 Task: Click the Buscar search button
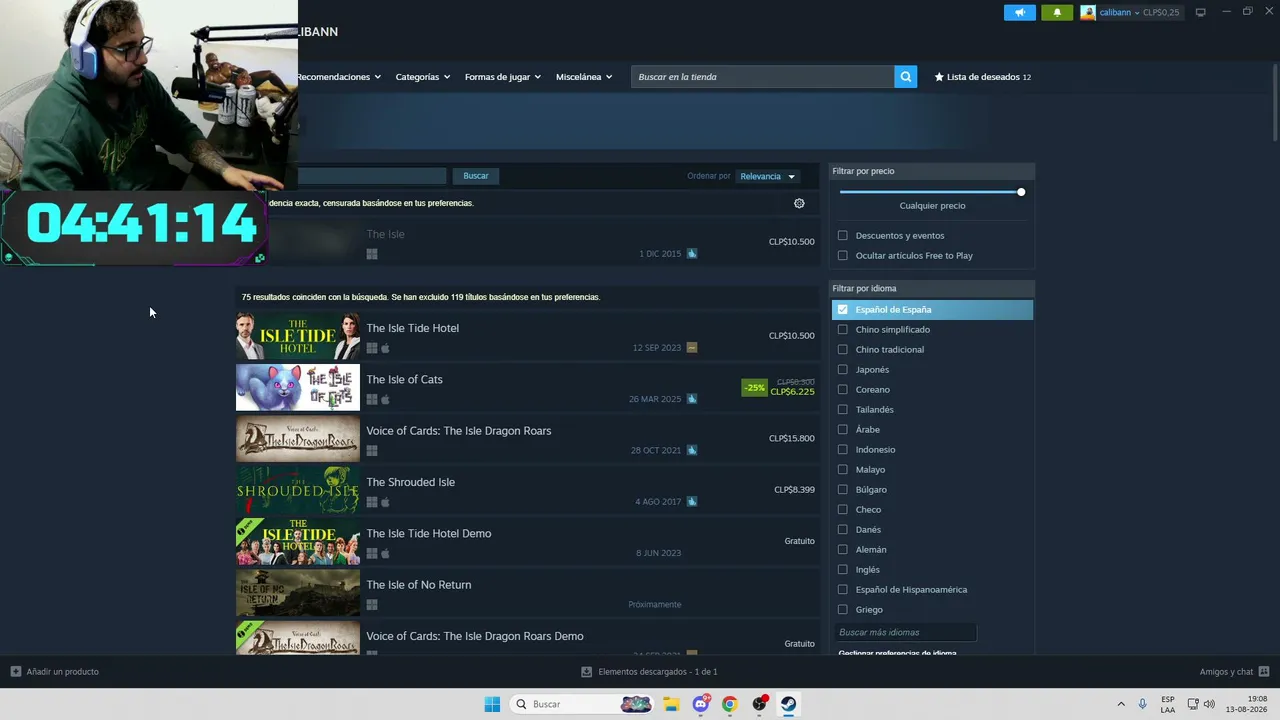pyautogui.click(x=476, y=176)
